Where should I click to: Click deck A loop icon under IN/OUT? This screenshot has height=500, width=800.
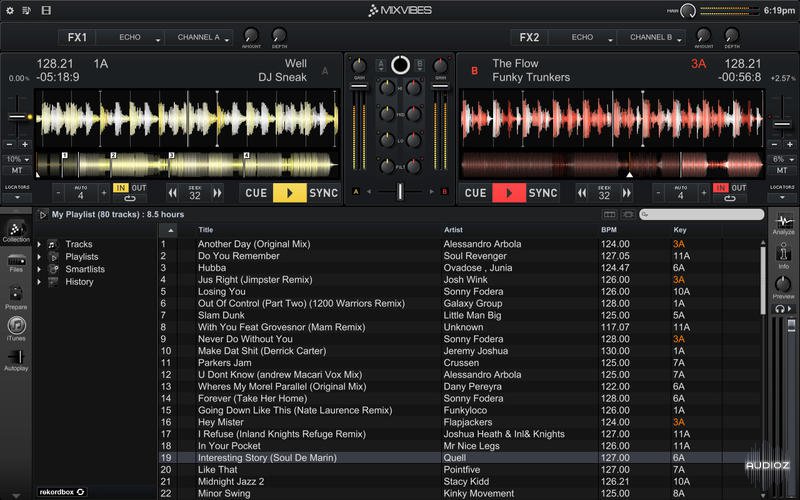pyautogui.click(x=130, y=198)
